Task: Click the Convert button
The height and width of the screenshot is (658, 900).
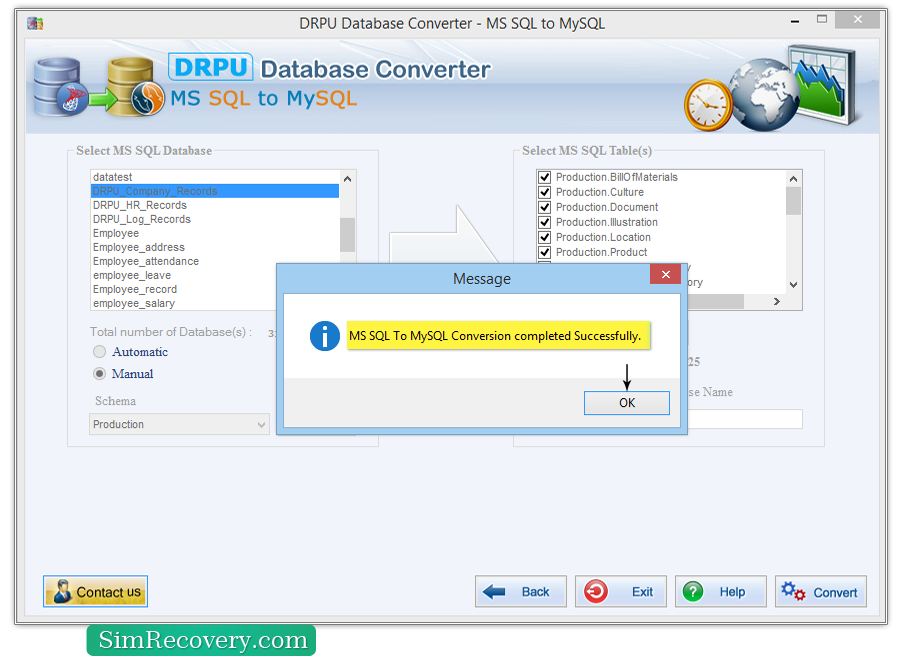Action: 820,591
